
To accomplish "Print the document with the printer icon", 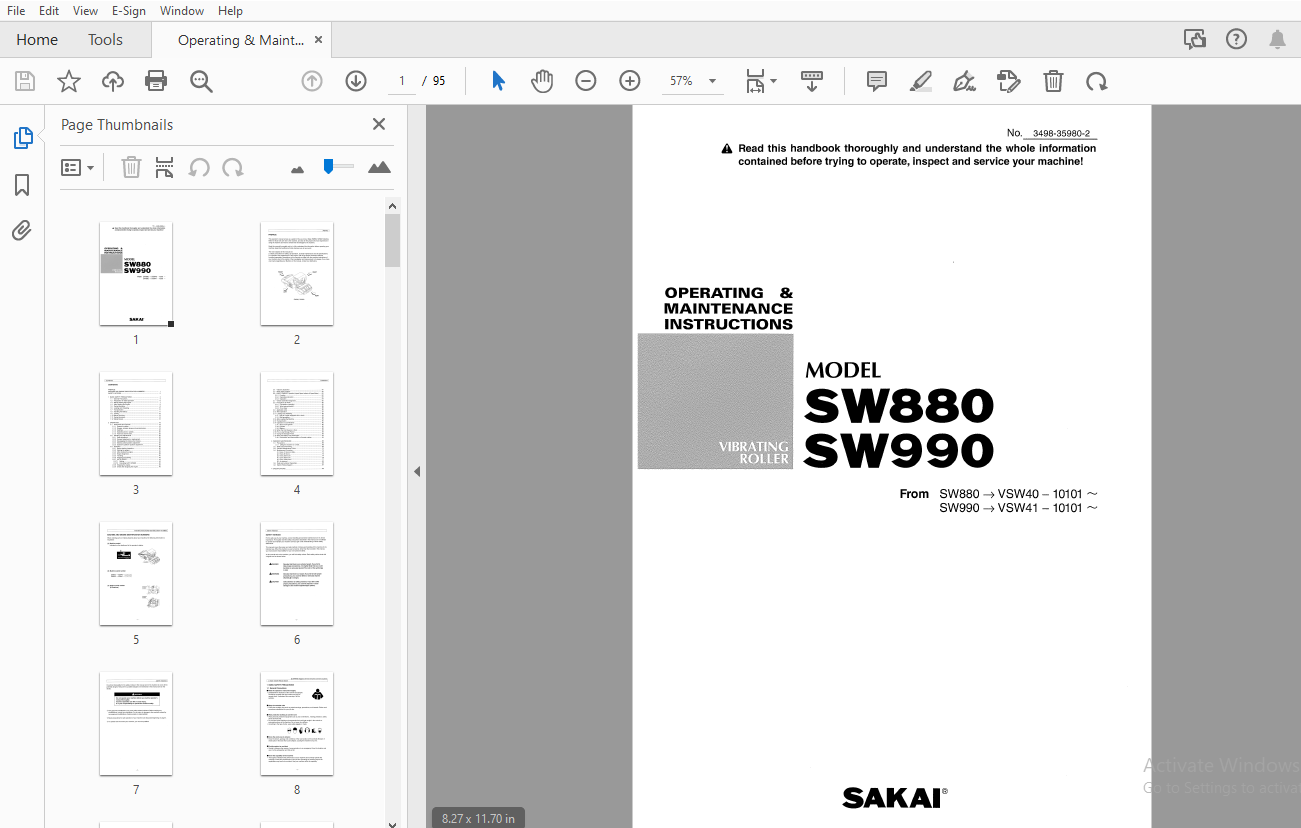I will [x=156, y=81].
